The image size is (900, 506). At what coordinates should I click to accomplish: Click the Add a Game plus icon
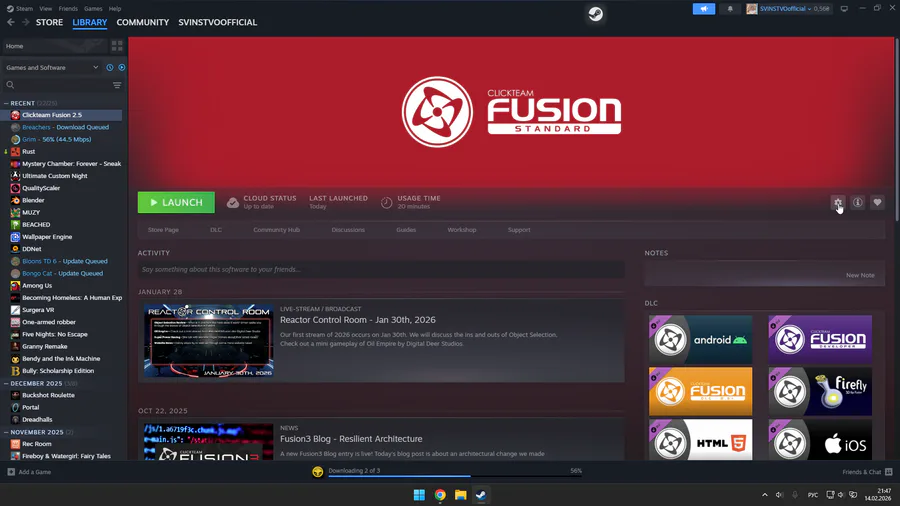[11, 472]
